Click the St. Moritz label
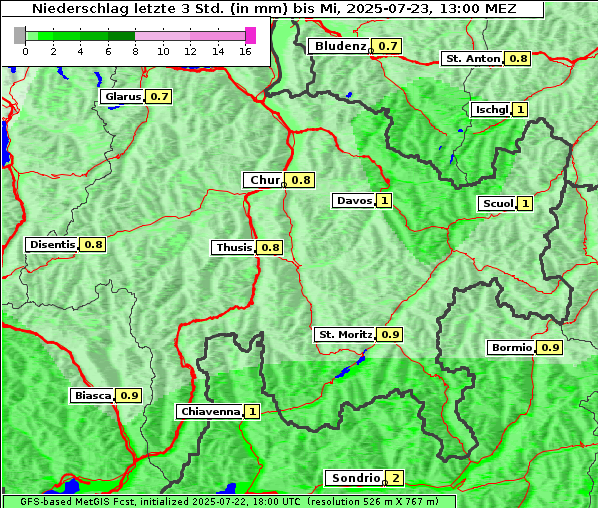This screenshot has height=508, width=598. tap(344, 334)
